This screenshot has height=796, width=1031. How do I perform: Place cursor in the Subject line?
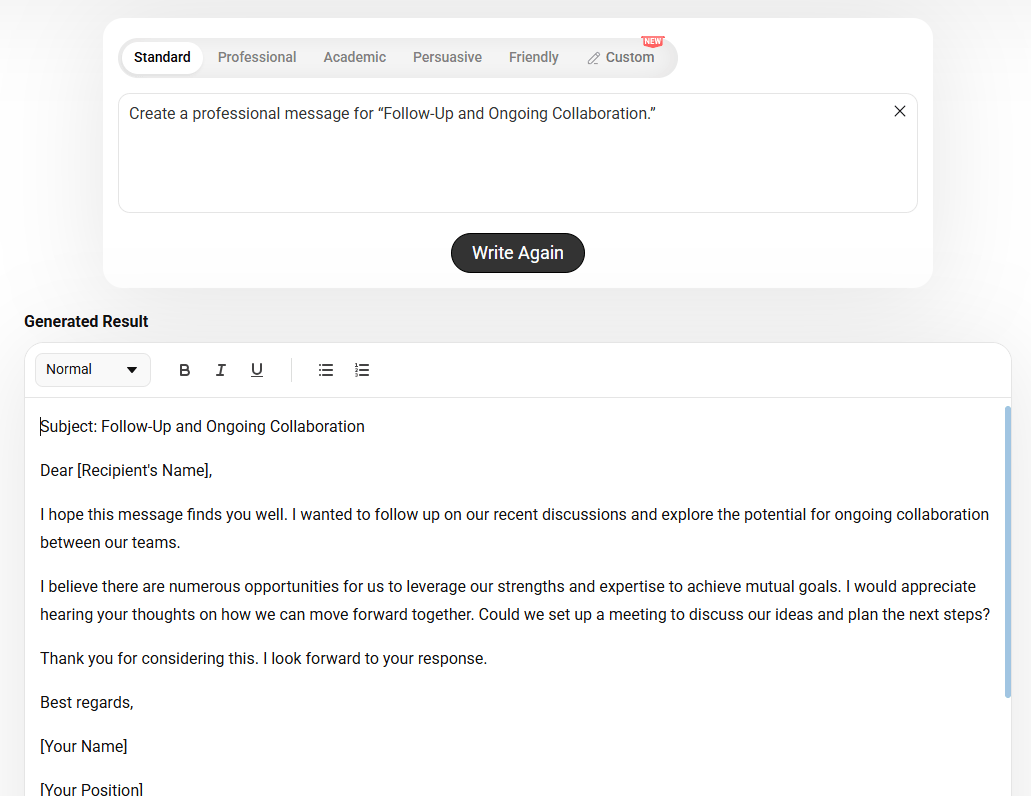pyautogui.click(x=203, y=427)
